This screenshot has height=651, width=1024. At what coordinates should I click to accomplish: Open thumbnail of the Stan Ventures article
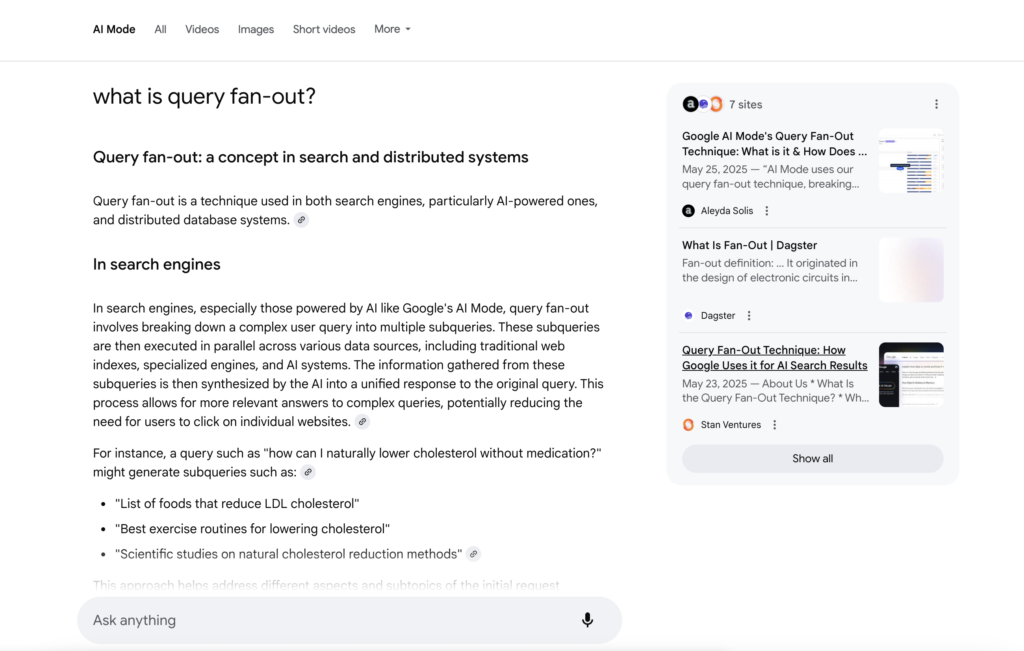point(911,375)
